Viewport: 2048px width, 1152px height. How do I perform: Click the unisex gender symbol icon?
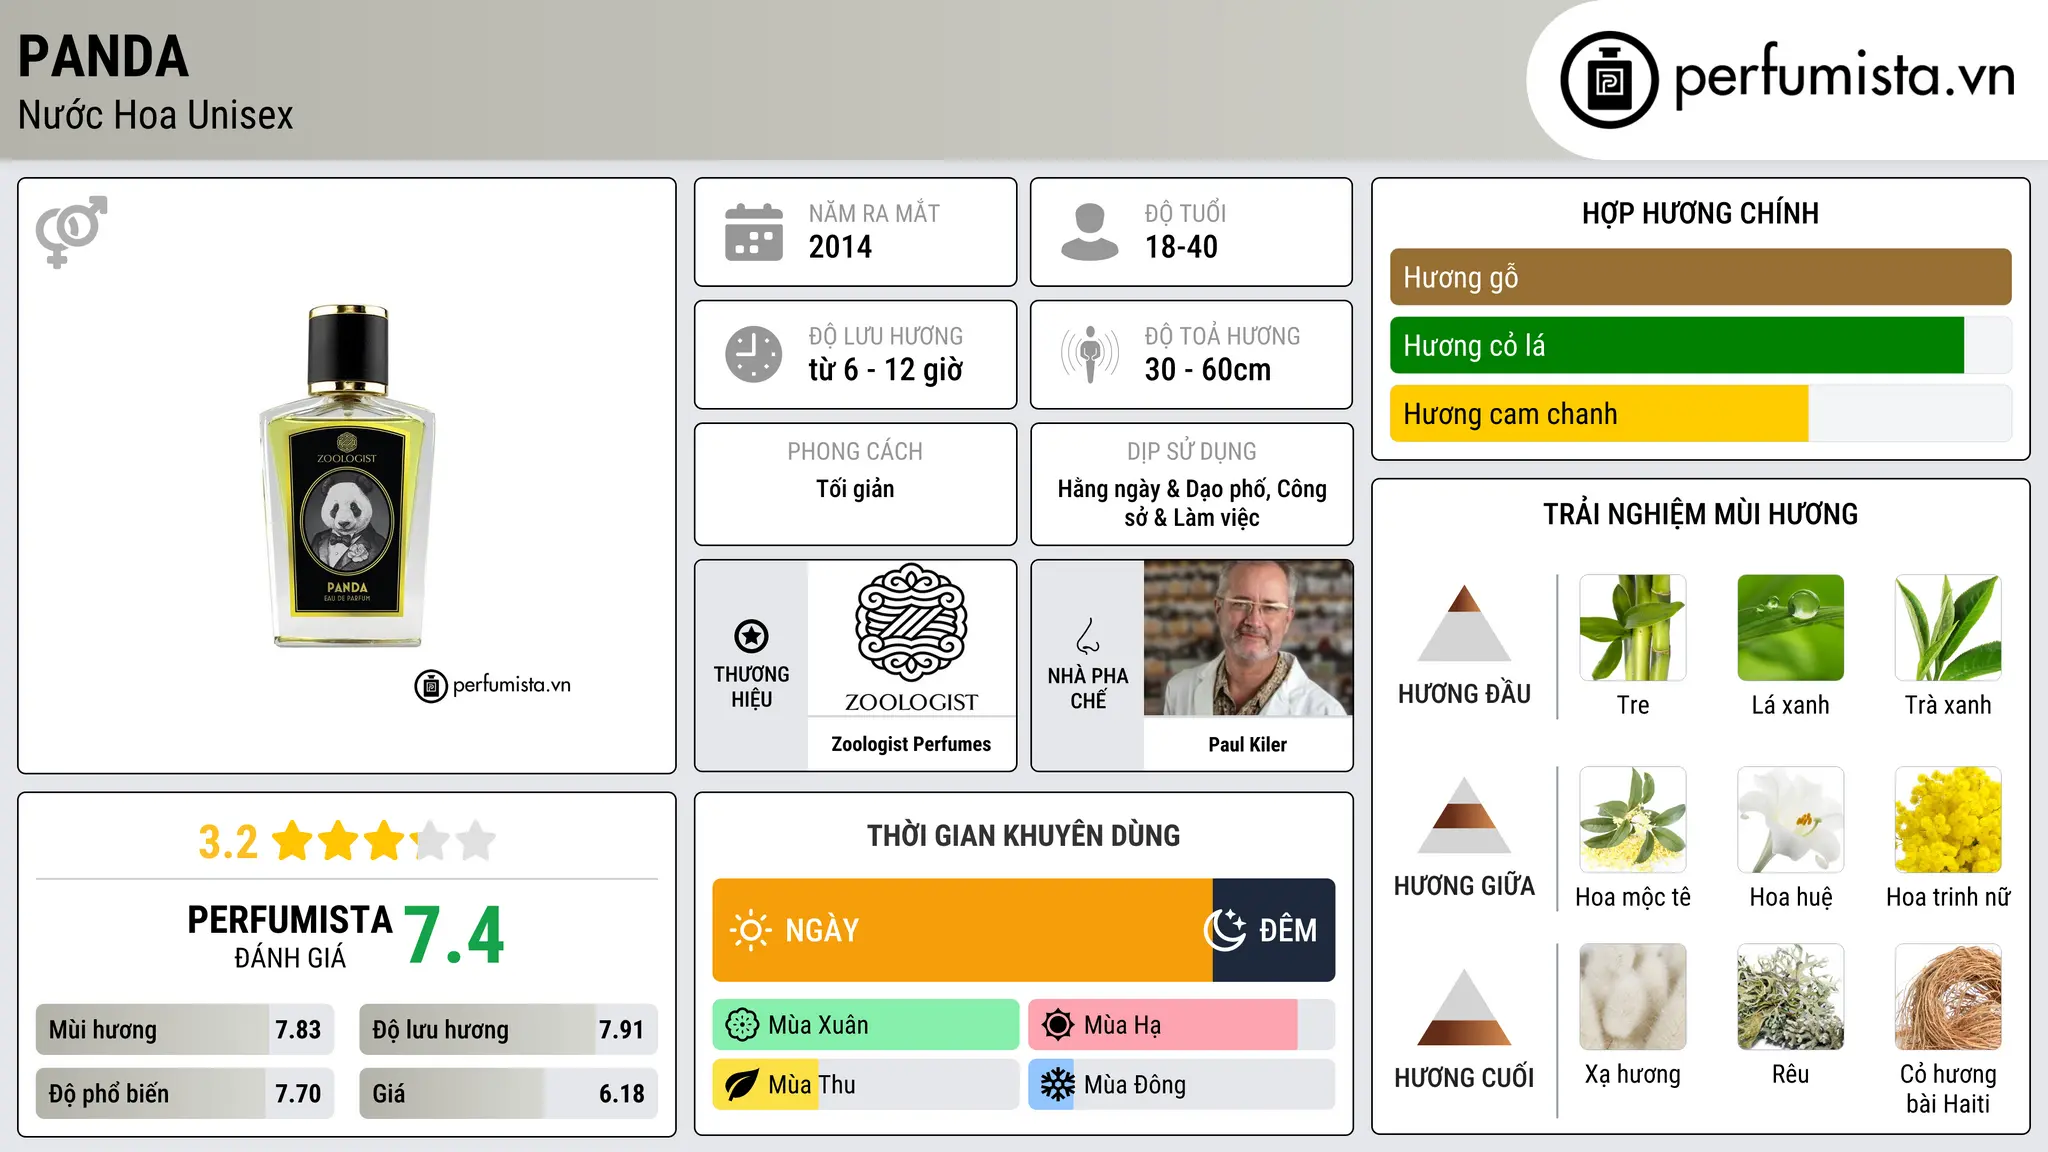pos(71,231)
